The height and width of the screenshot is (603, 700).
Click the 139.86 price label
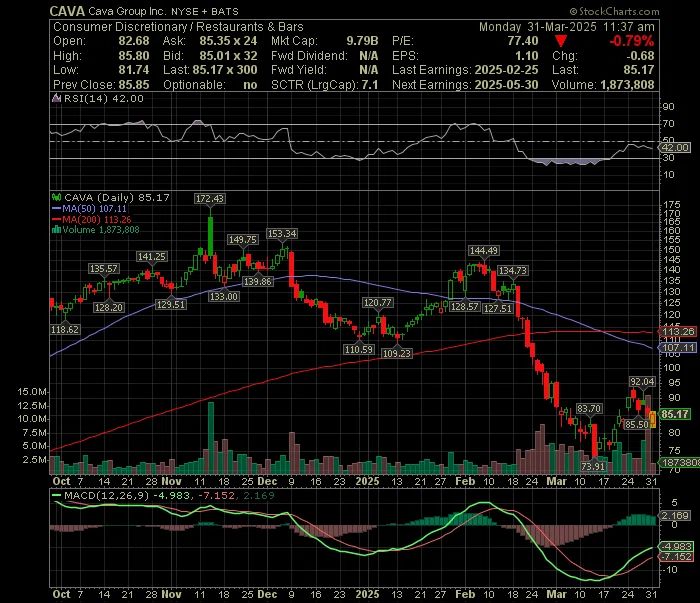(x=258, y=282)
